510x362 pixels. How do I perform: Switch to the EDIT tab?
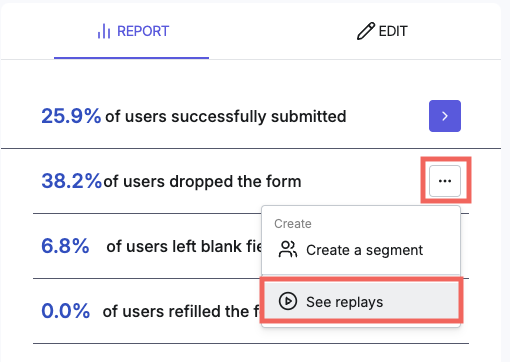[382, 31]
